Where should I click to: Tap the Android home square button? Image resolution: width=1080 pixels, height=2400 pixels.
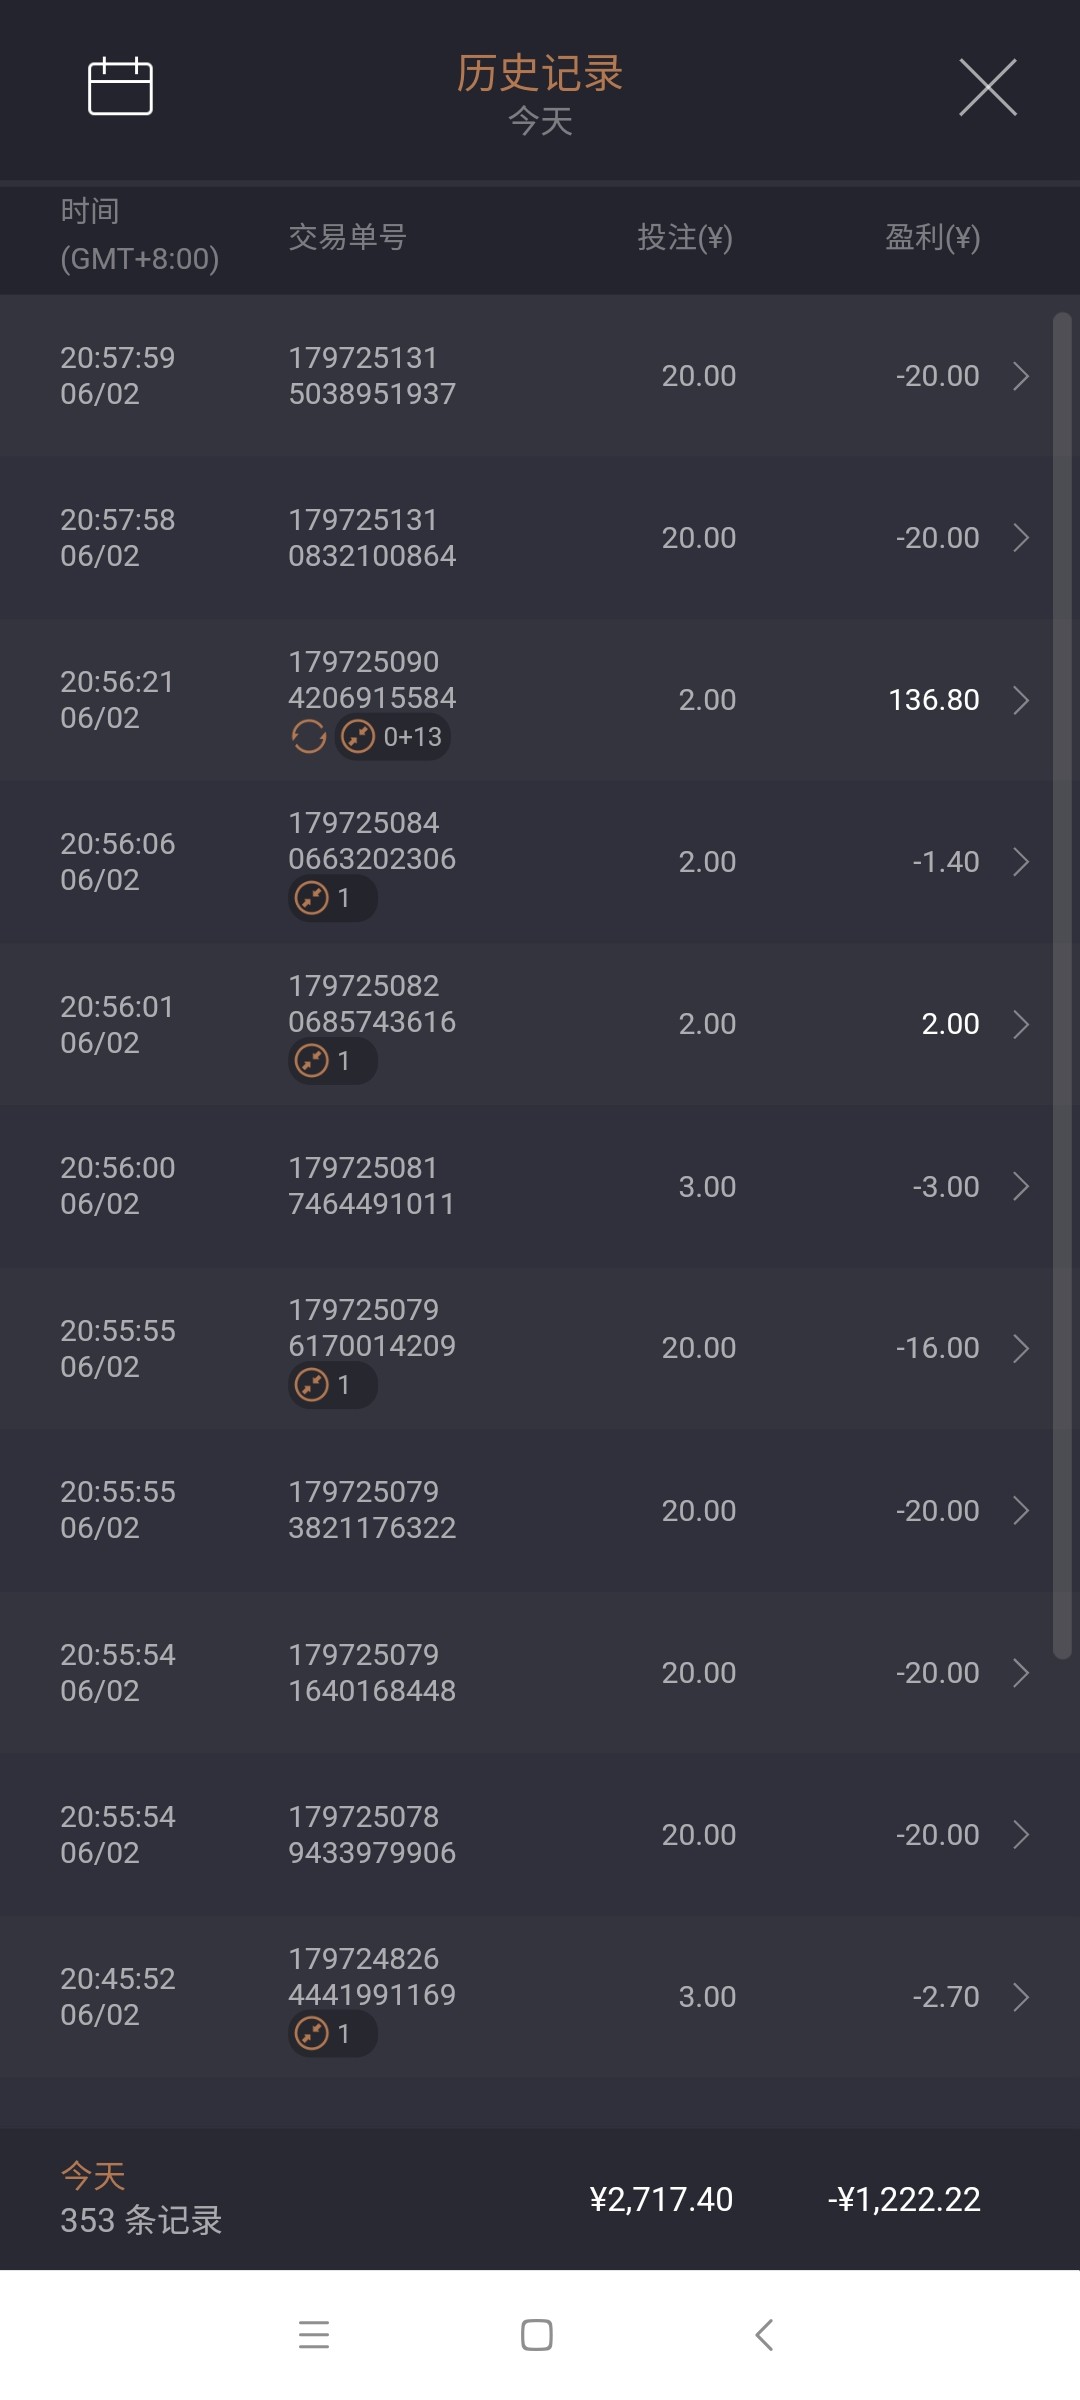pos(537,2335)
